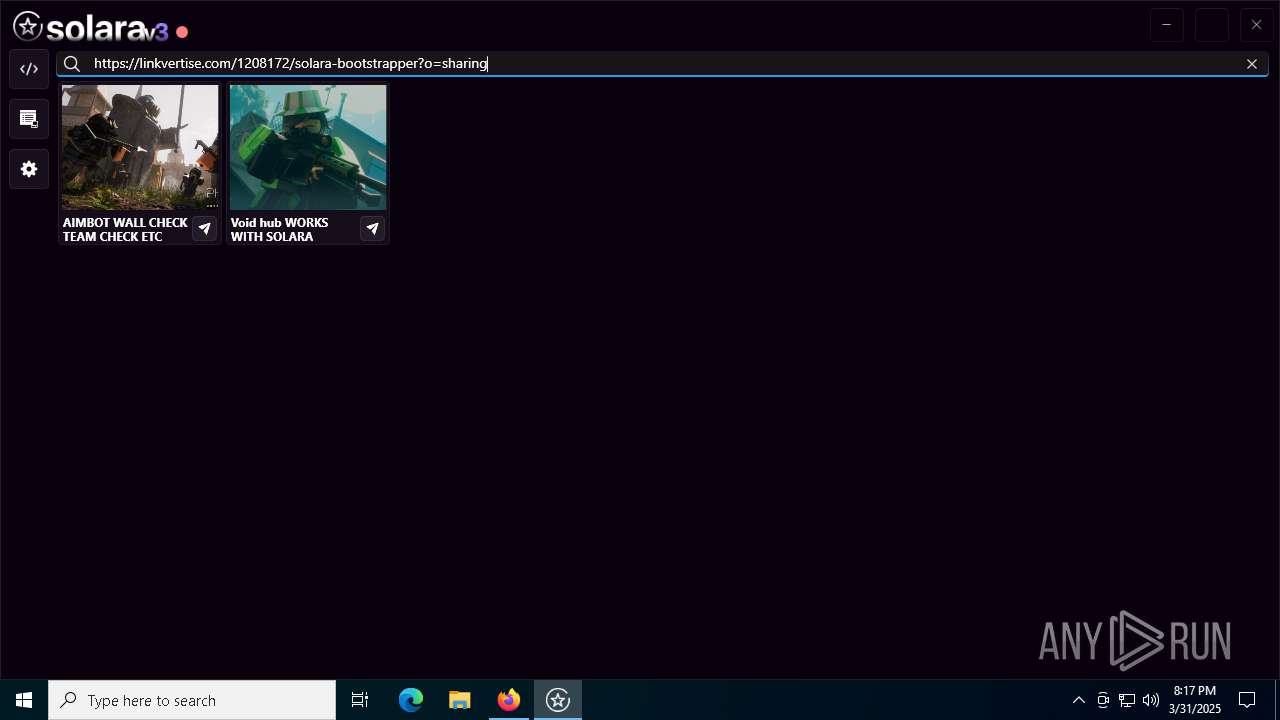Screen dimensions: 1280x720
Task: Open the script list sidebar icon
Action: point(29,119)
